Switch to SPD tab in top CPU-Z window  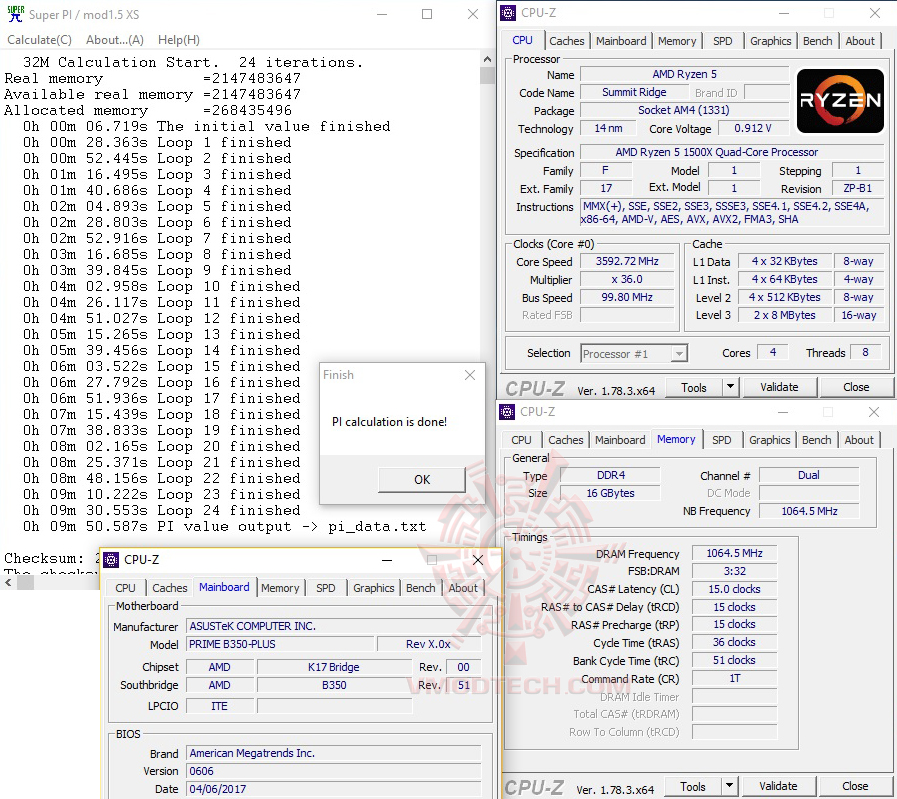723,41
